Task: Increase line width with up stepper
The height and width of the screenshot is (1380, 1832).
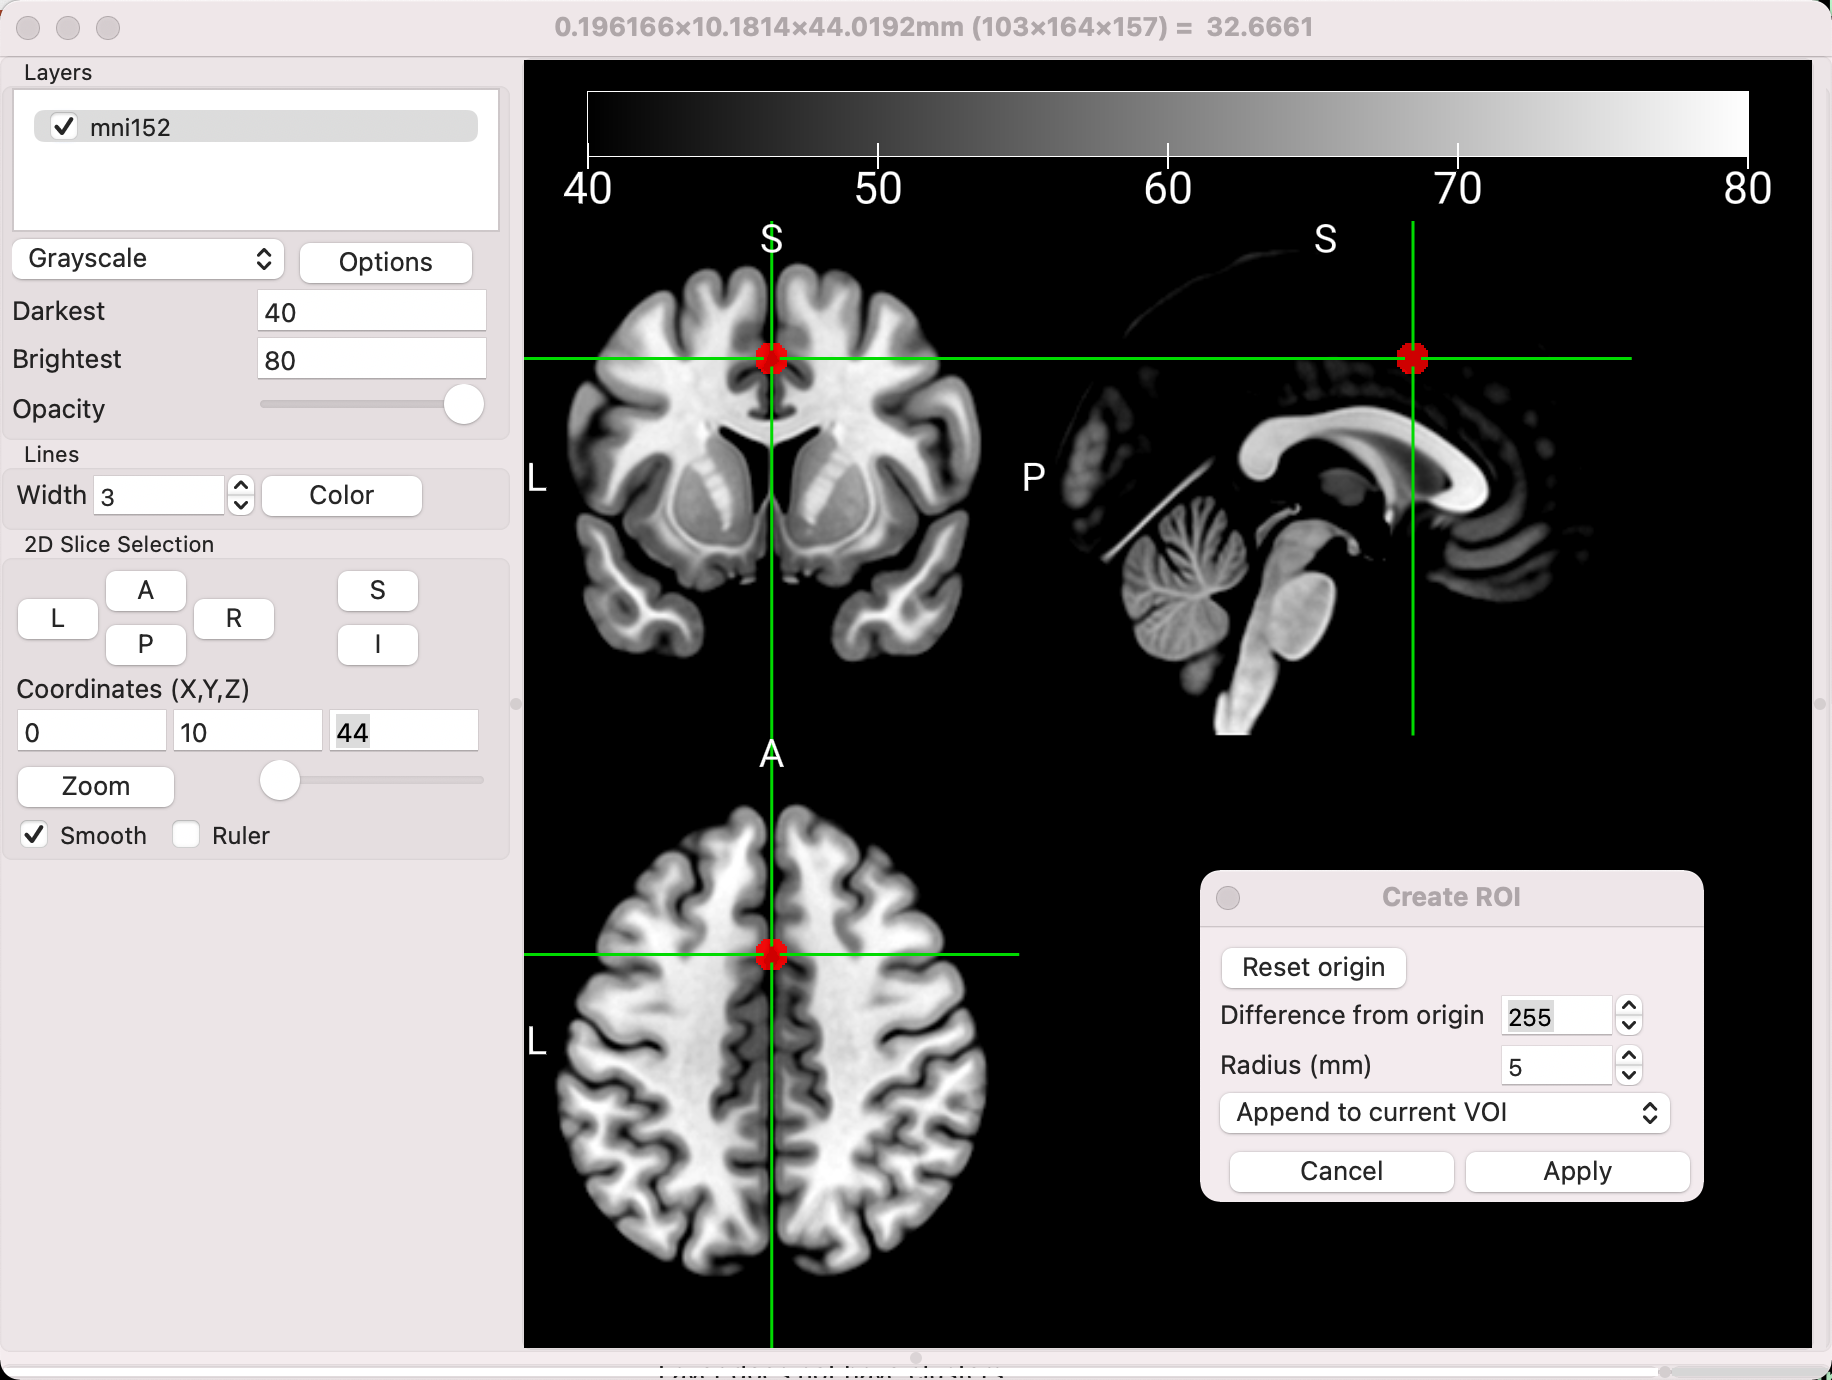Action: tap(241, 485)
